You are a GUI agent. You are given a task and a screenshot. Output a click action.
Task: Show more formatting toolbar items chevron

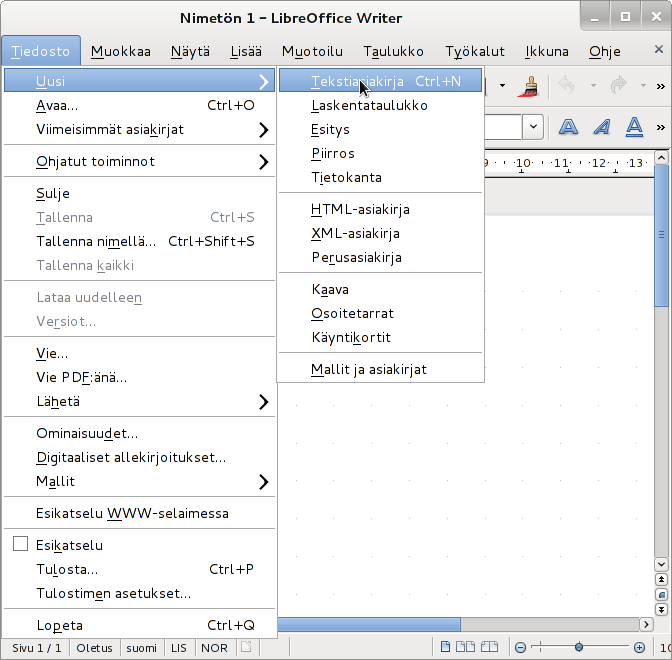(661, 127)
